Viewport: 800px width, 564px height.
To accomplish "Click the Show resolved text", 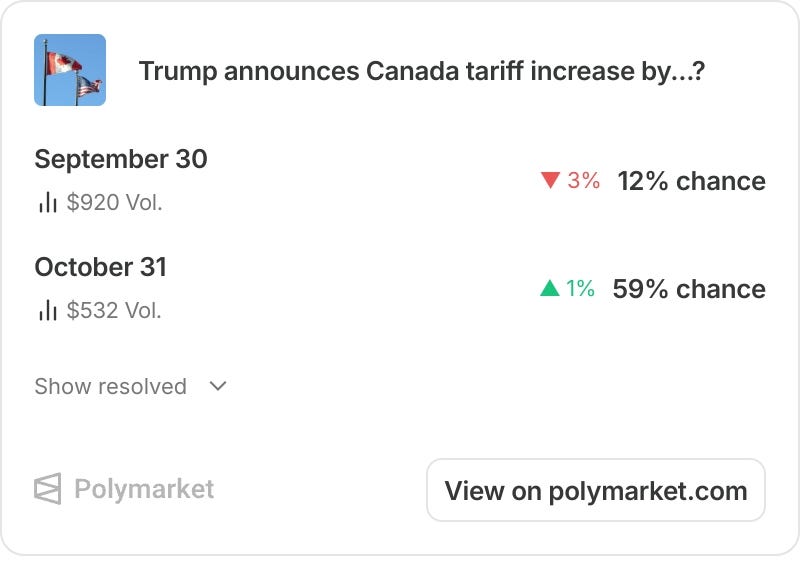I will (x=110, y=386).
